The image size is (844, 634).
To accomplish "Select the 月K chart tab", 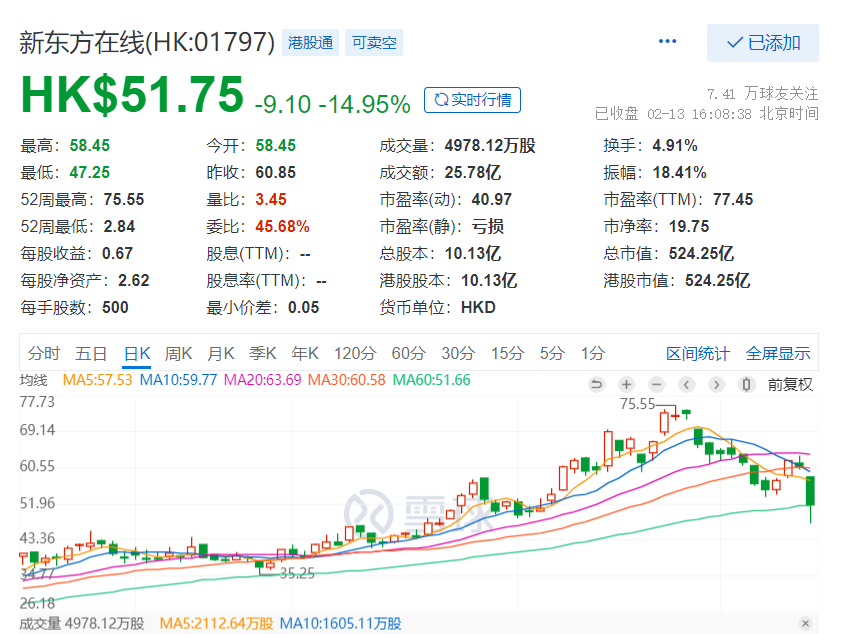I will [221, 354].
